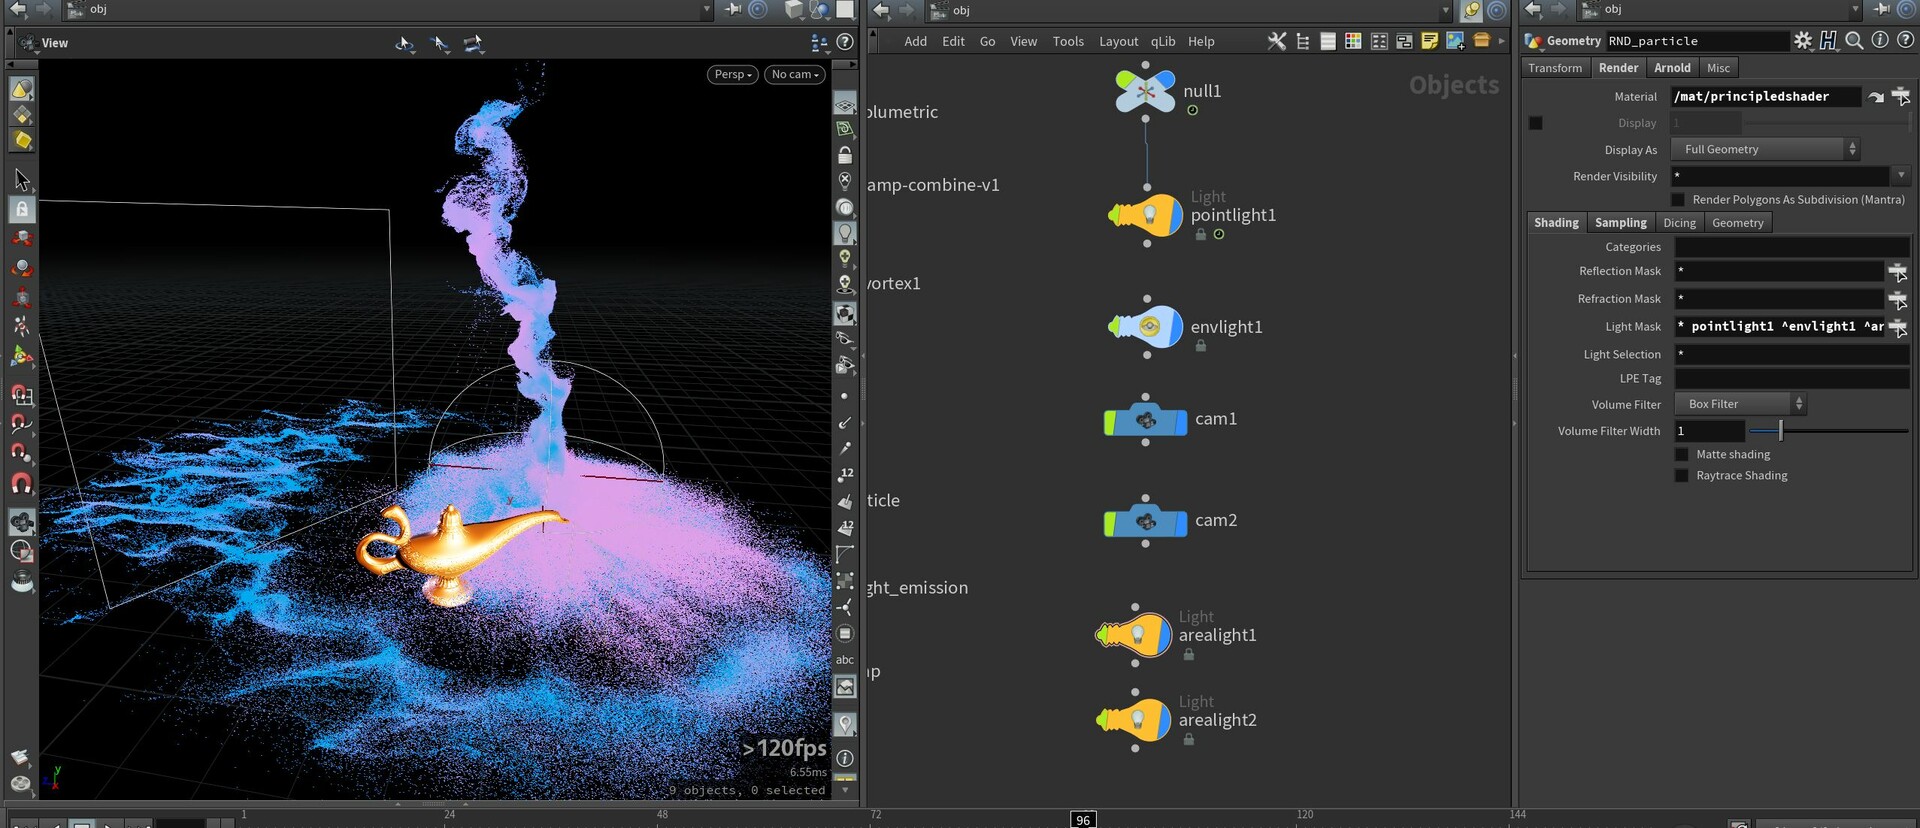Open material chooser next to Material field
This screenshot has height=828, width=1920.
(1900, 97)
